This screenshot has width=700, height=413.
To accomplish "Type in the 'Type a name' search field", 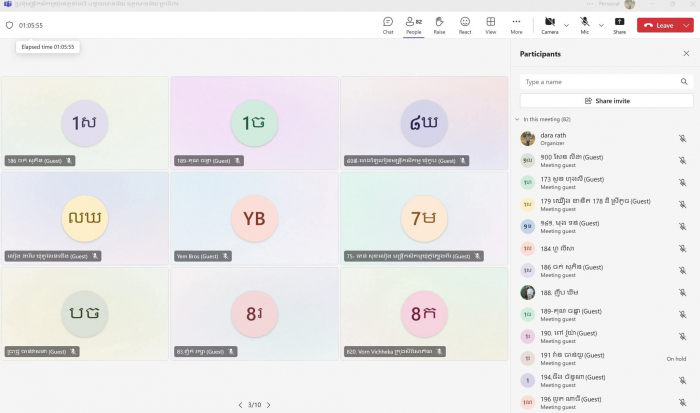I will tap(600, 82).
